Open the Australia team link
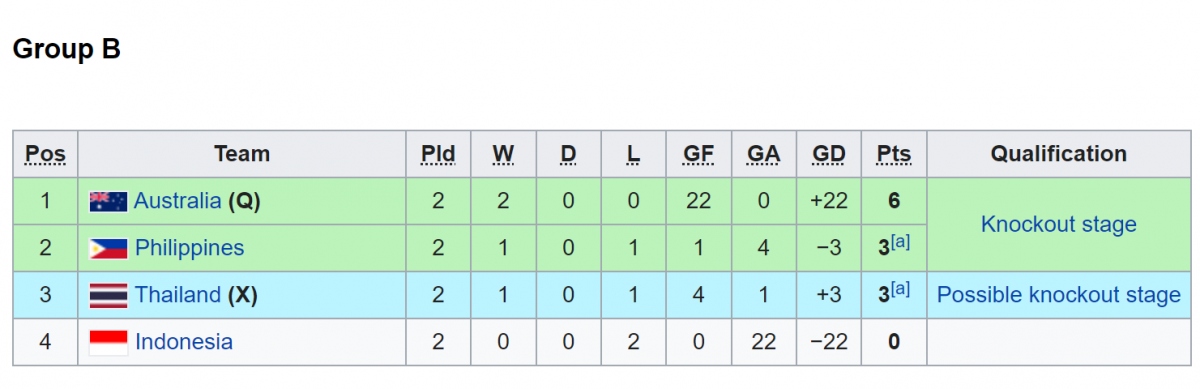Image resolution: width=1200 pixels, height=389 pixels. click(x=177, y=201)
